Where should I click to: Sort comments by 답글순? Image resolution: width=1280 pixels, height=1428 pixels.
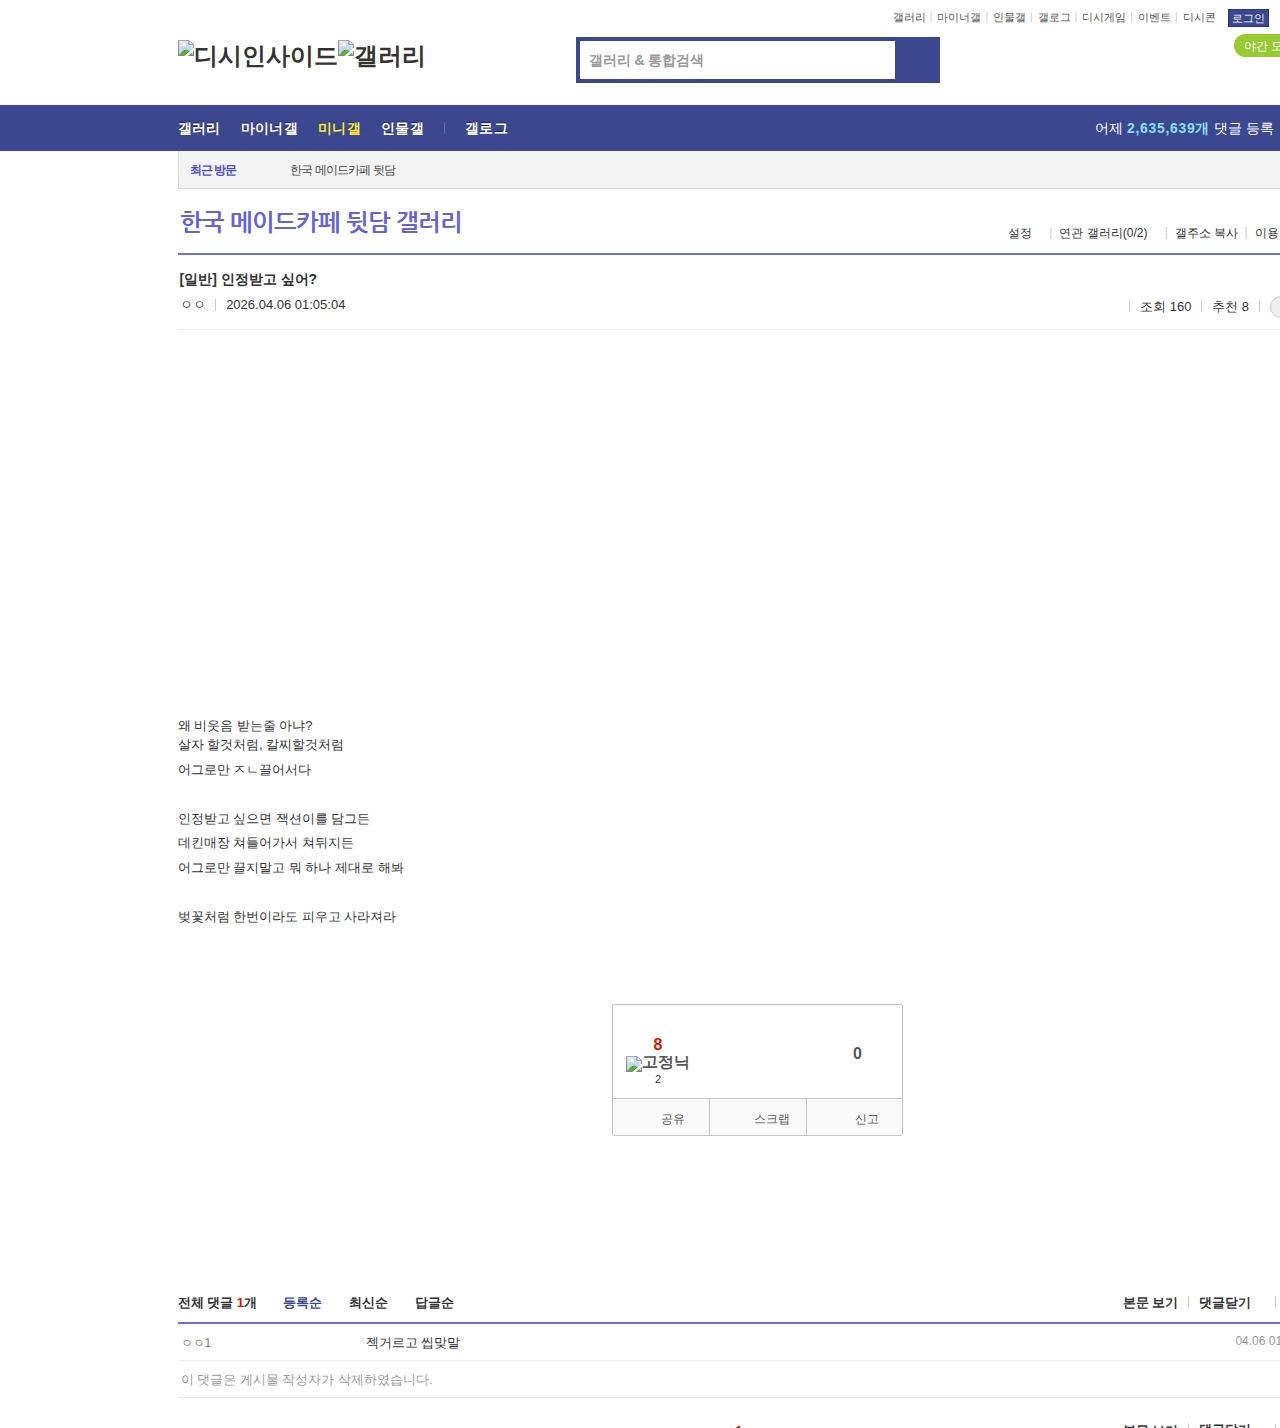point(434,1303)
